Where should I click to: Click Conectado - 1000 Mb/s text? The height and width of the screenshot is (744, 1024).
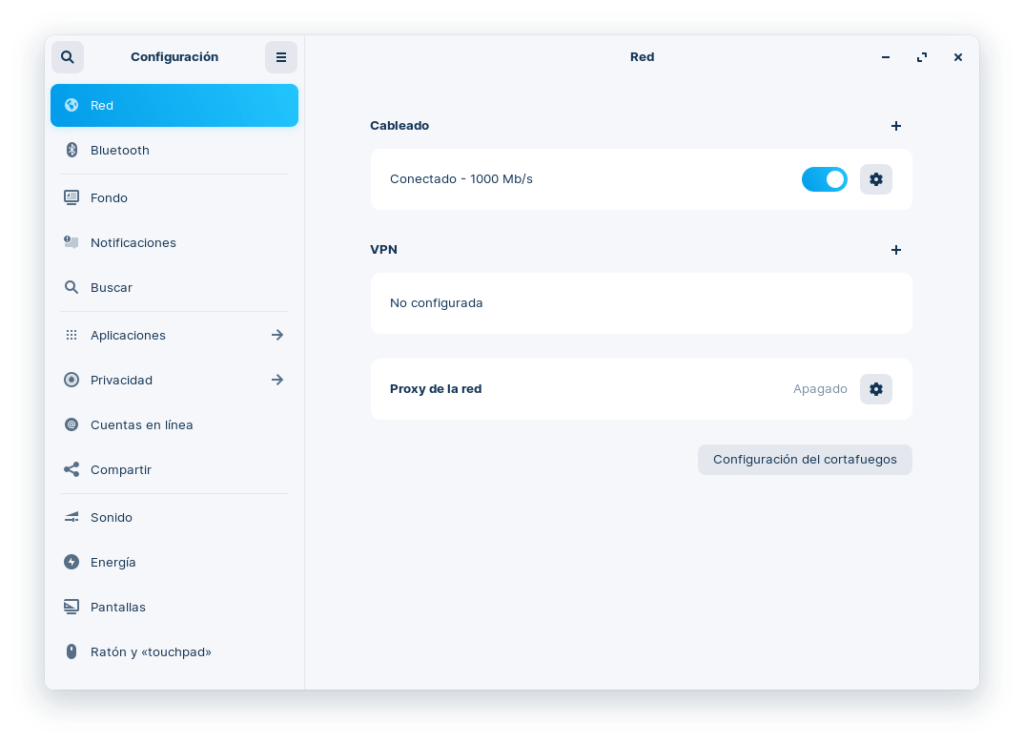point(461,179)
